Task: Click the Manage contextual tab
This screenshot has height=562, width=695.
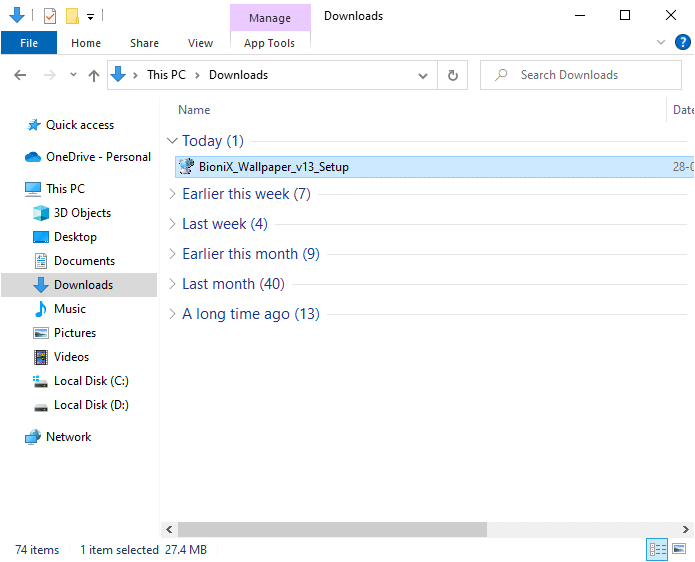Action: click(x=270, y=18)
